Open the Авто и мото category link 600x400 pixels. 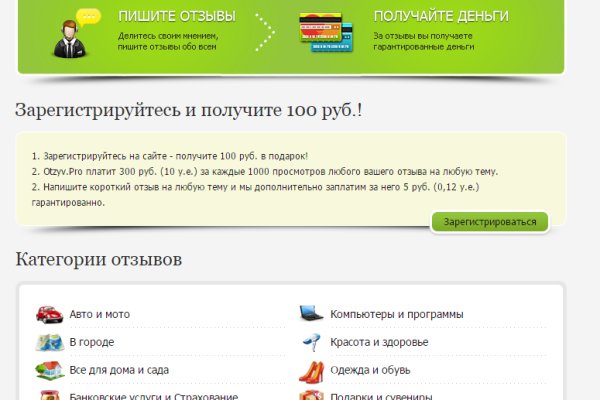click(99, 314)
